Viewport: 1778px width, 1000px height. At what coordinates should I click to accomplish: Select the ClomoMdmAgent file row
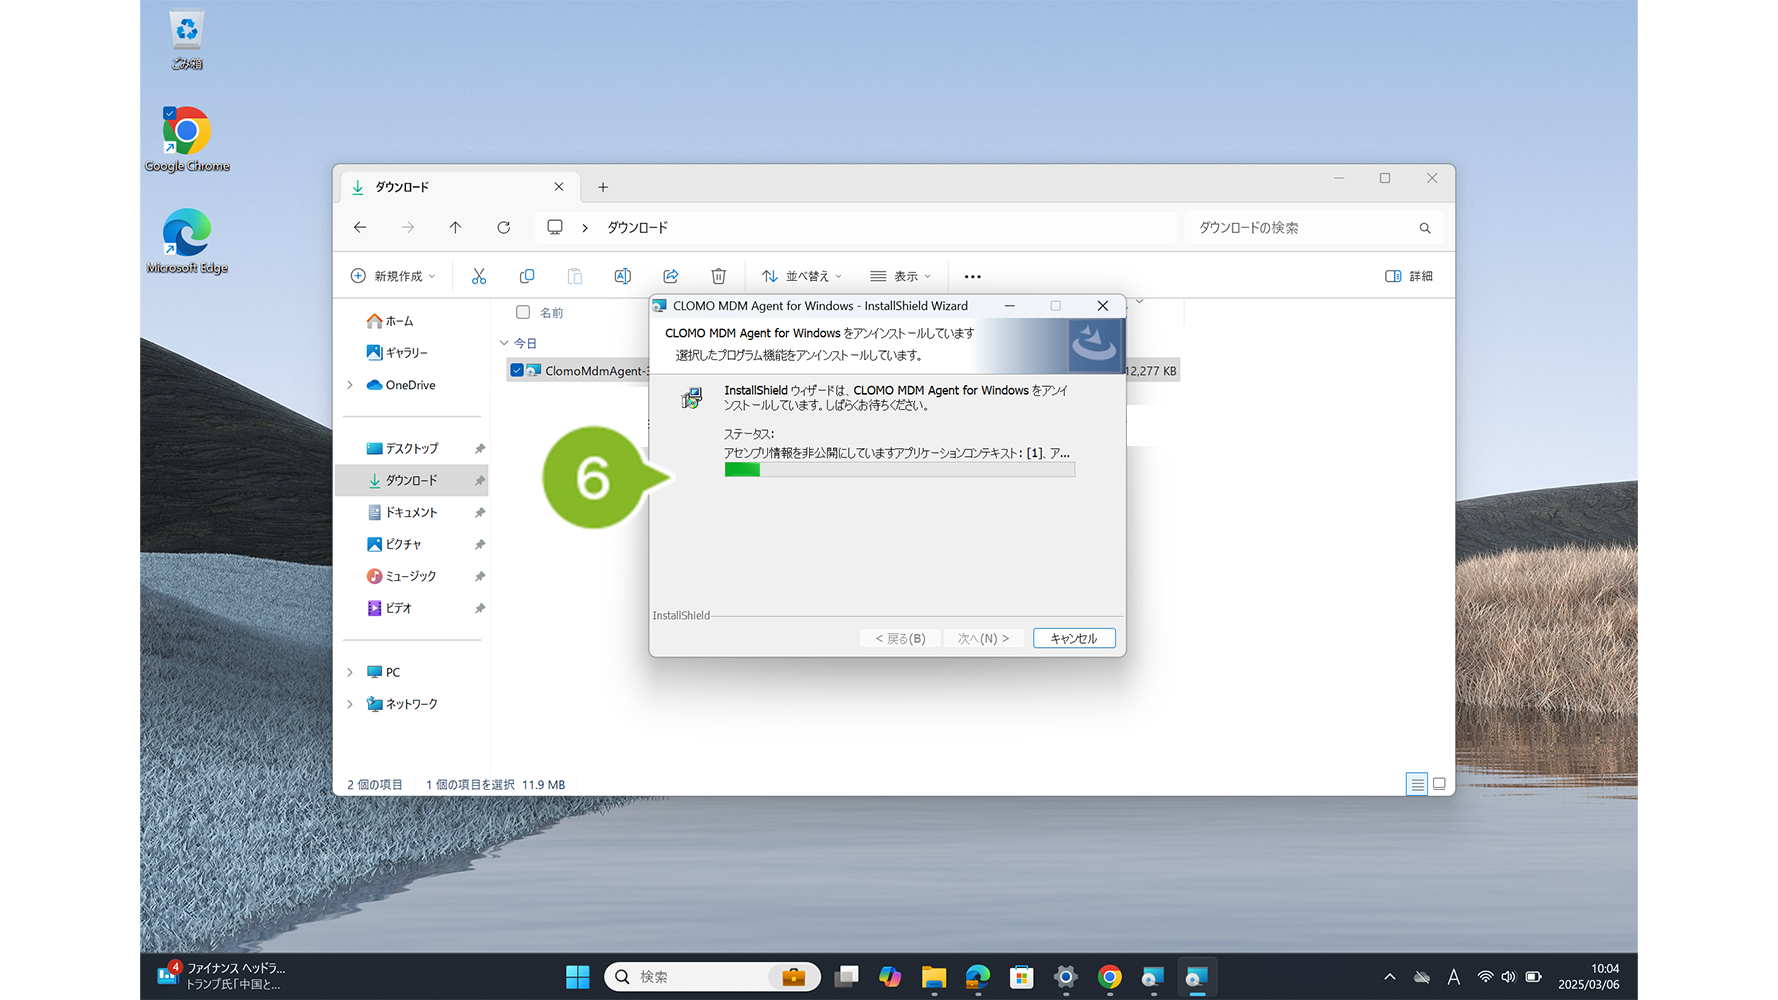(x=843, y=371)
